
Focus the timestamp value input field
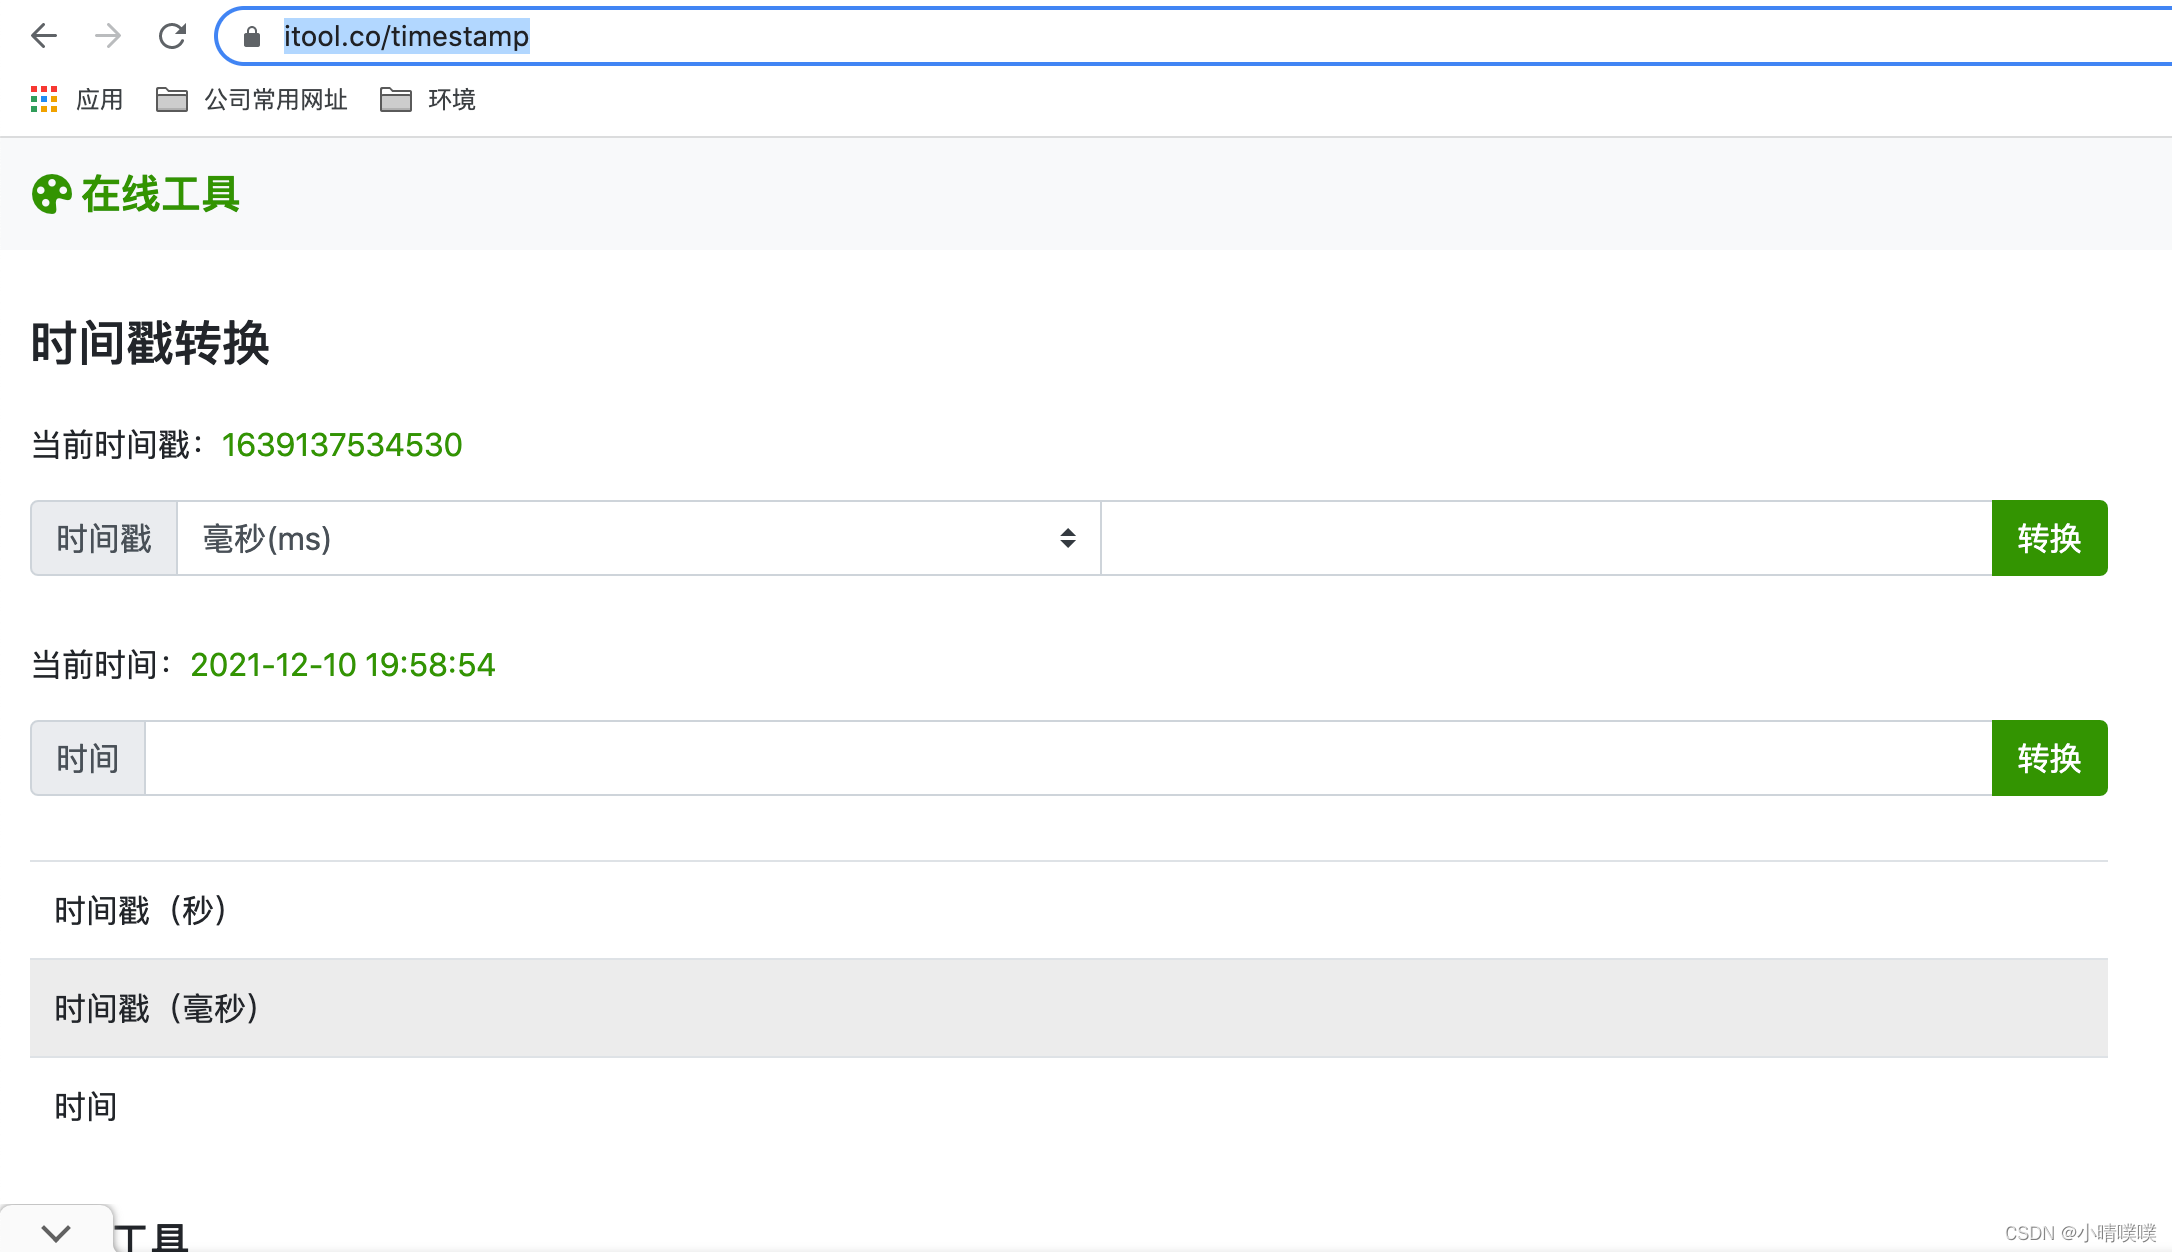click(x=1545, y=538)
